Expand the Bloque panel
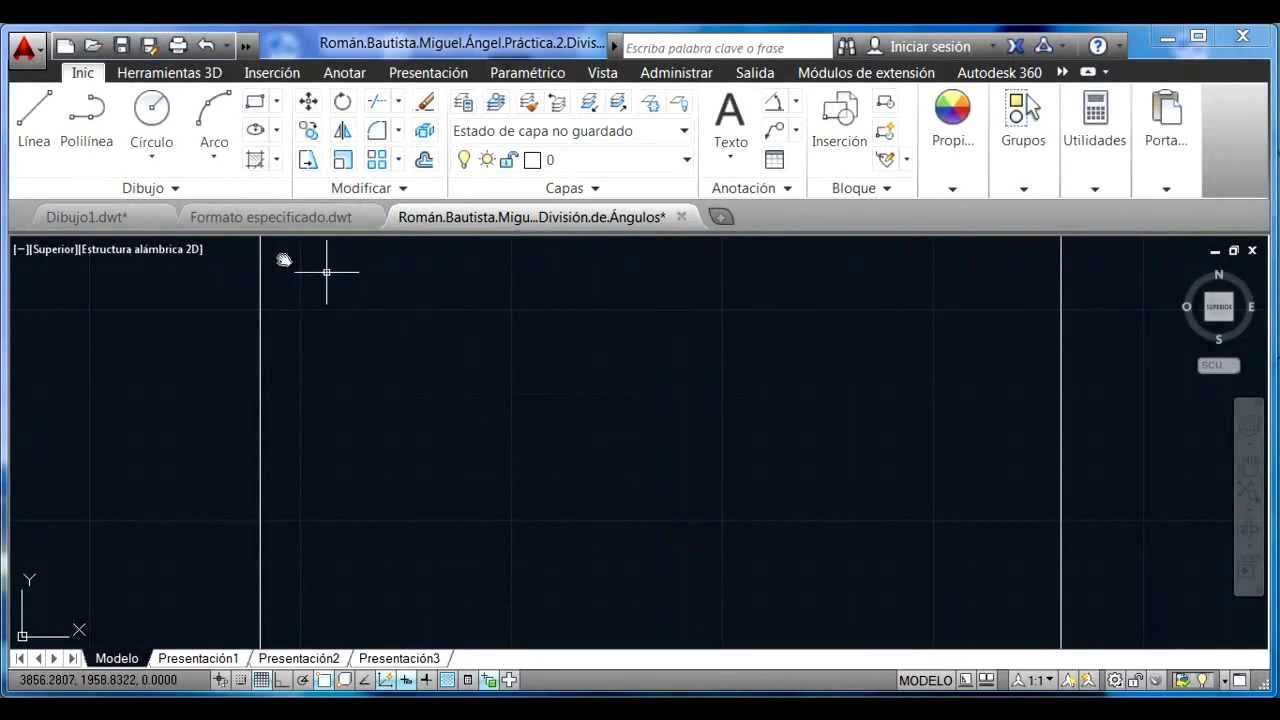 click(861, 188)
